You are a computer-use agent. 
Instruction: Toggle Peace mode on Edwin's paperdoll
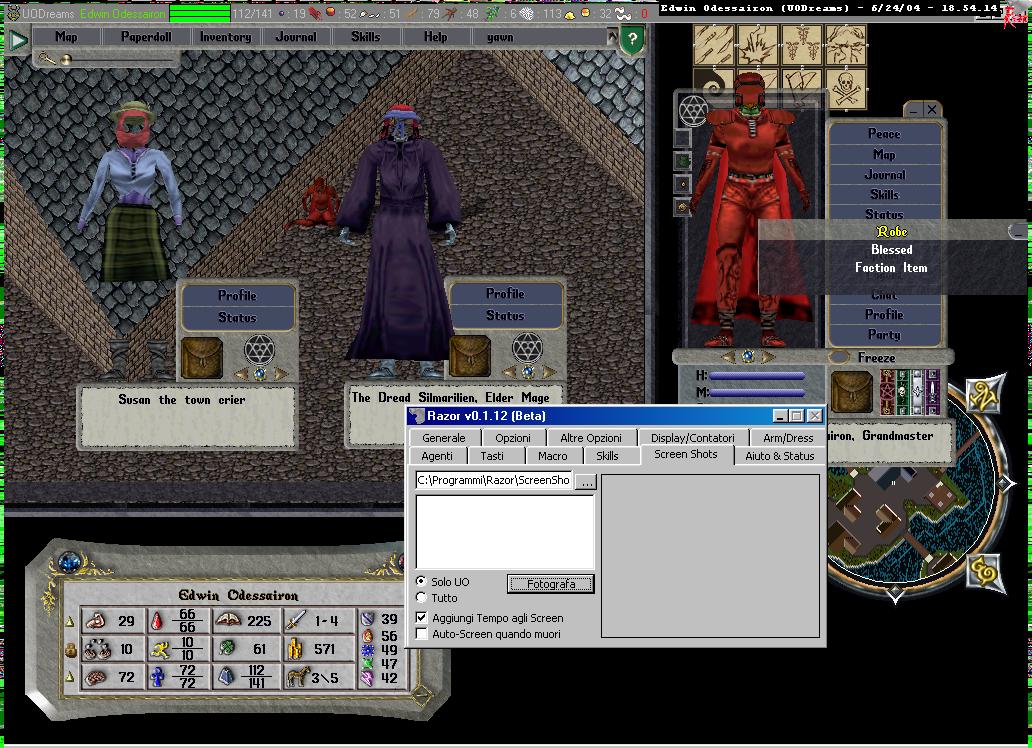point(884,134)
